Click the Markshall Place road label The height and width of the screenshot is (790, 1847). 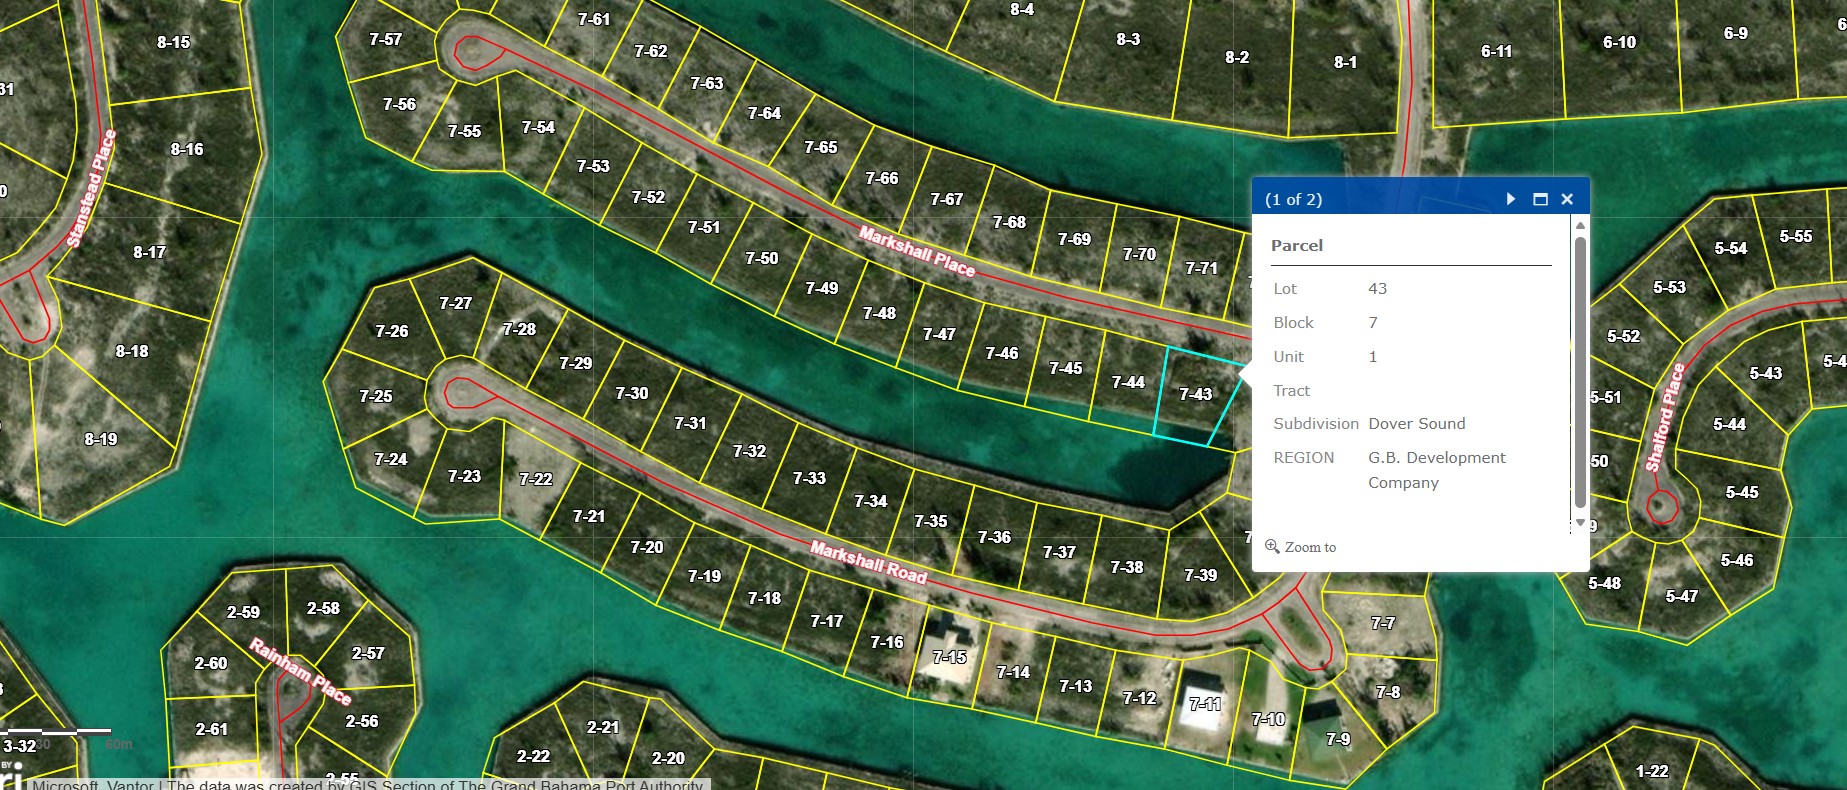coord(916,251)
